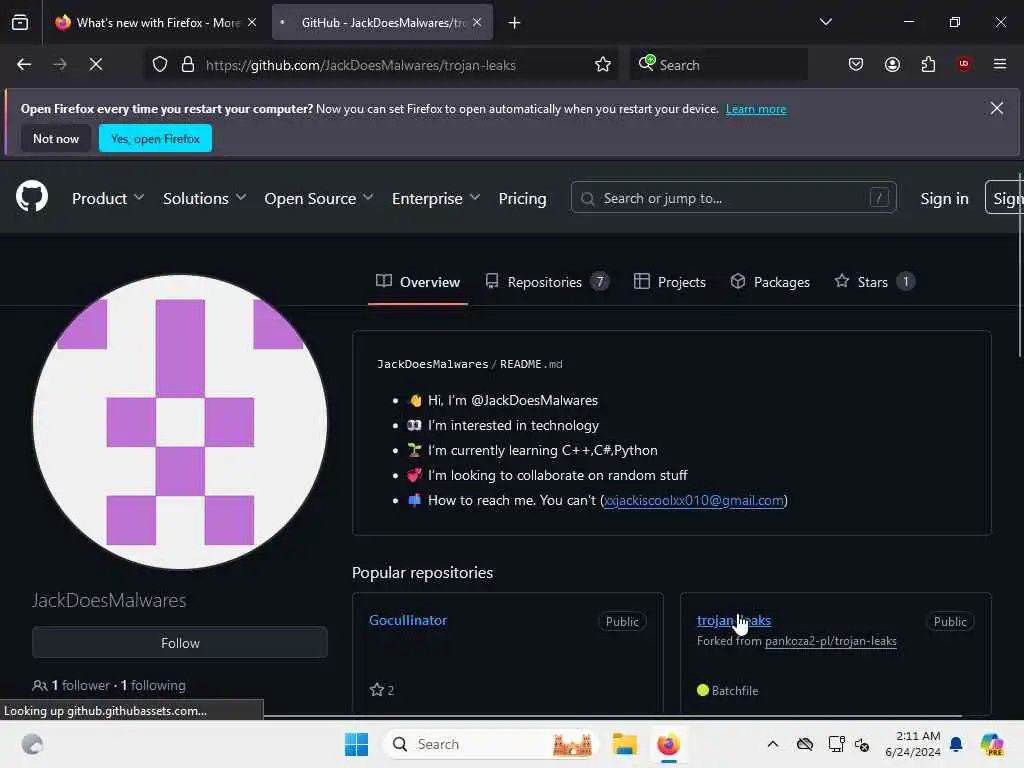Click the Firefox taskbar icon
This screenshot has width=1024, height=768.
click(668, 744)
